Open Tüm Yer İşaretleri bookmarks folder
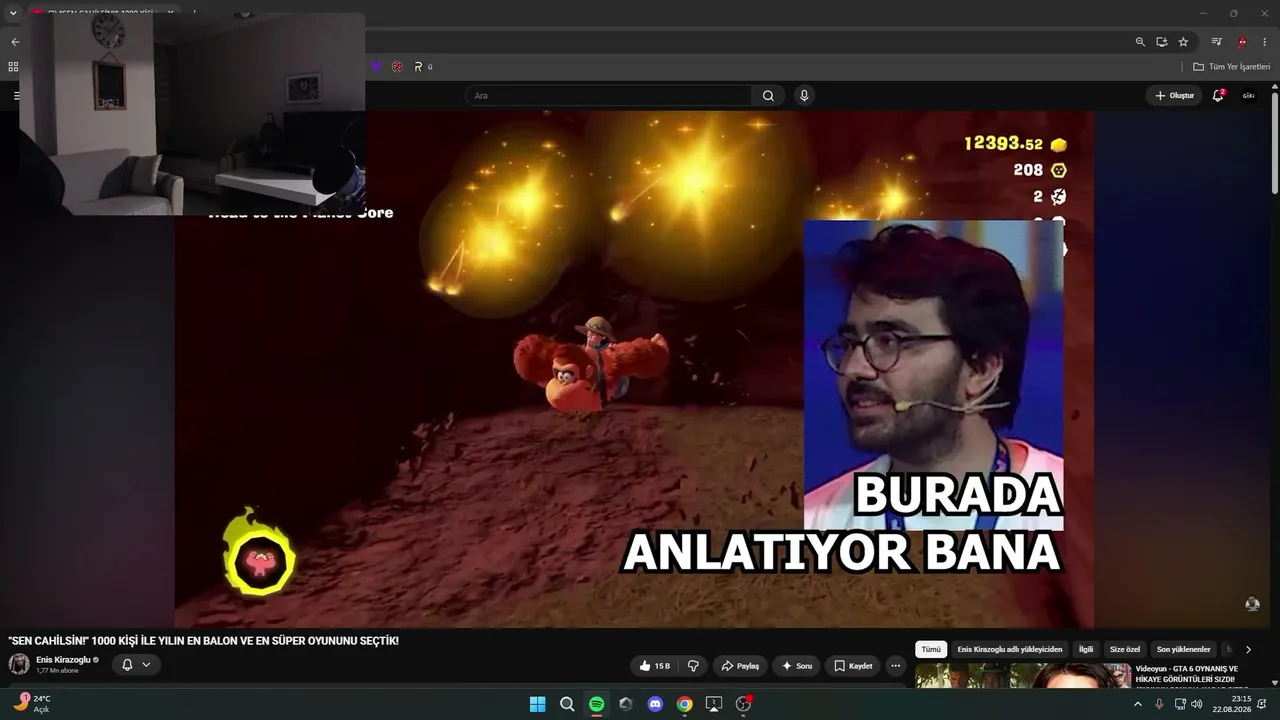The height and width of the screenshot is (720, 1280). 1231,67
